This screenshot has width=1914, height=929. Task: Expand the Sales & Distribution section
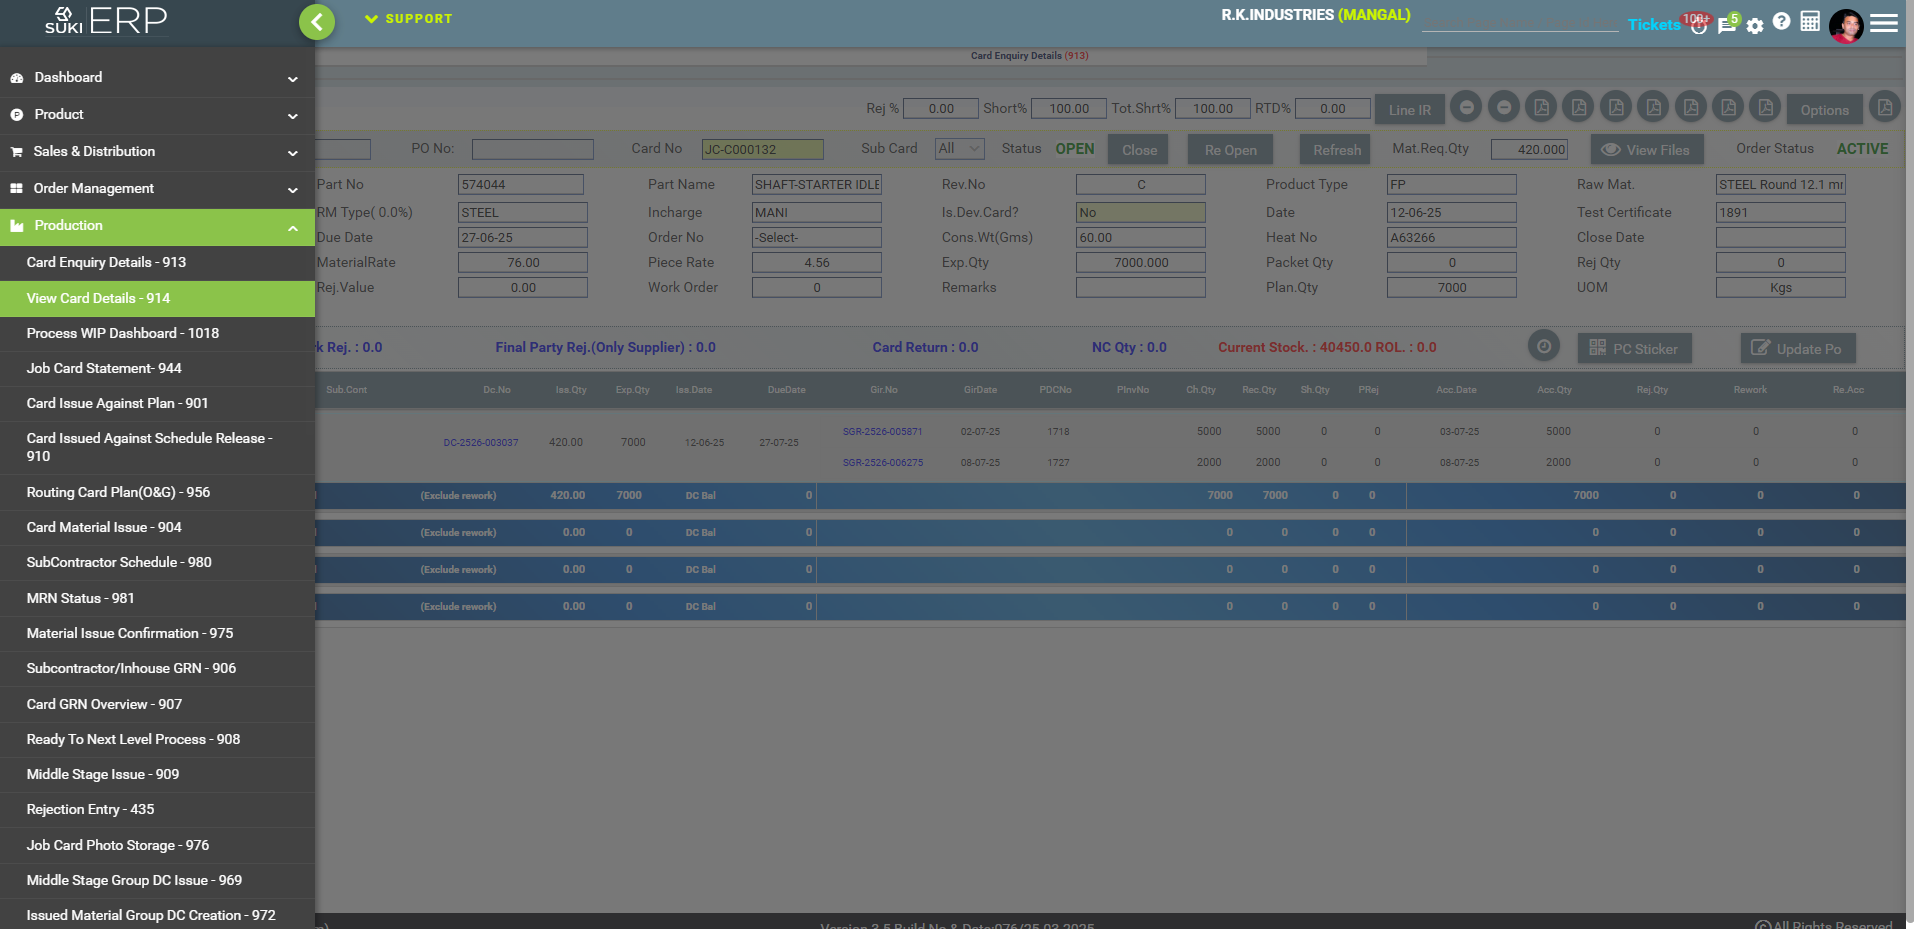click(x=157, y=152)
